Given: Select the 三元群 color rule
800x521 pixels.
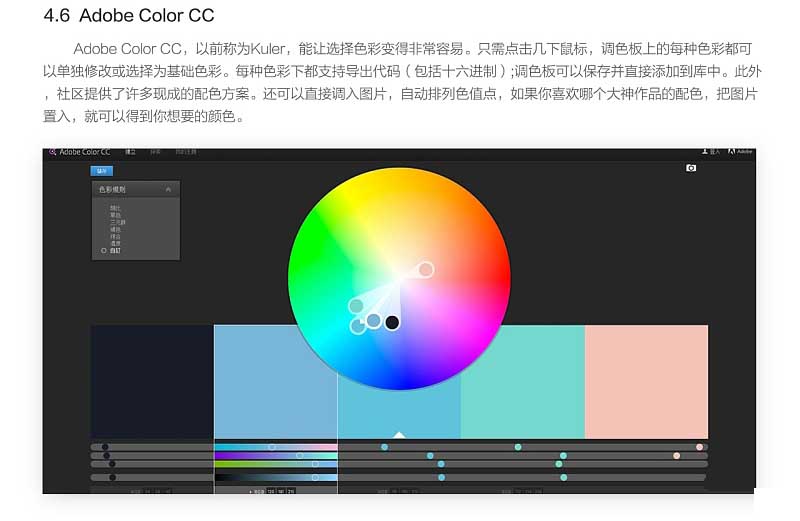Looking at the screenshot, I should coord(118,222).
